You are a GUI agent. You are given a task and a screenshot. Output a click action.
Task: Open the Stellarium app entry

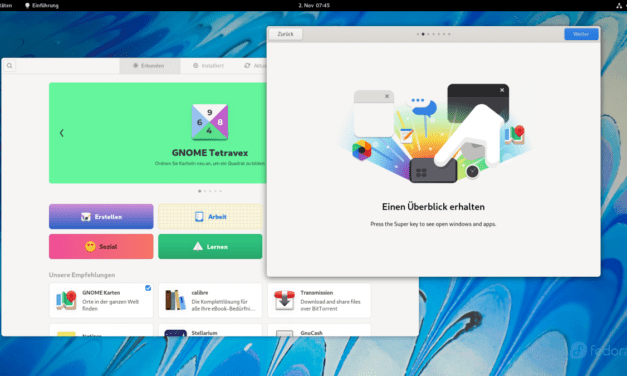210,330
